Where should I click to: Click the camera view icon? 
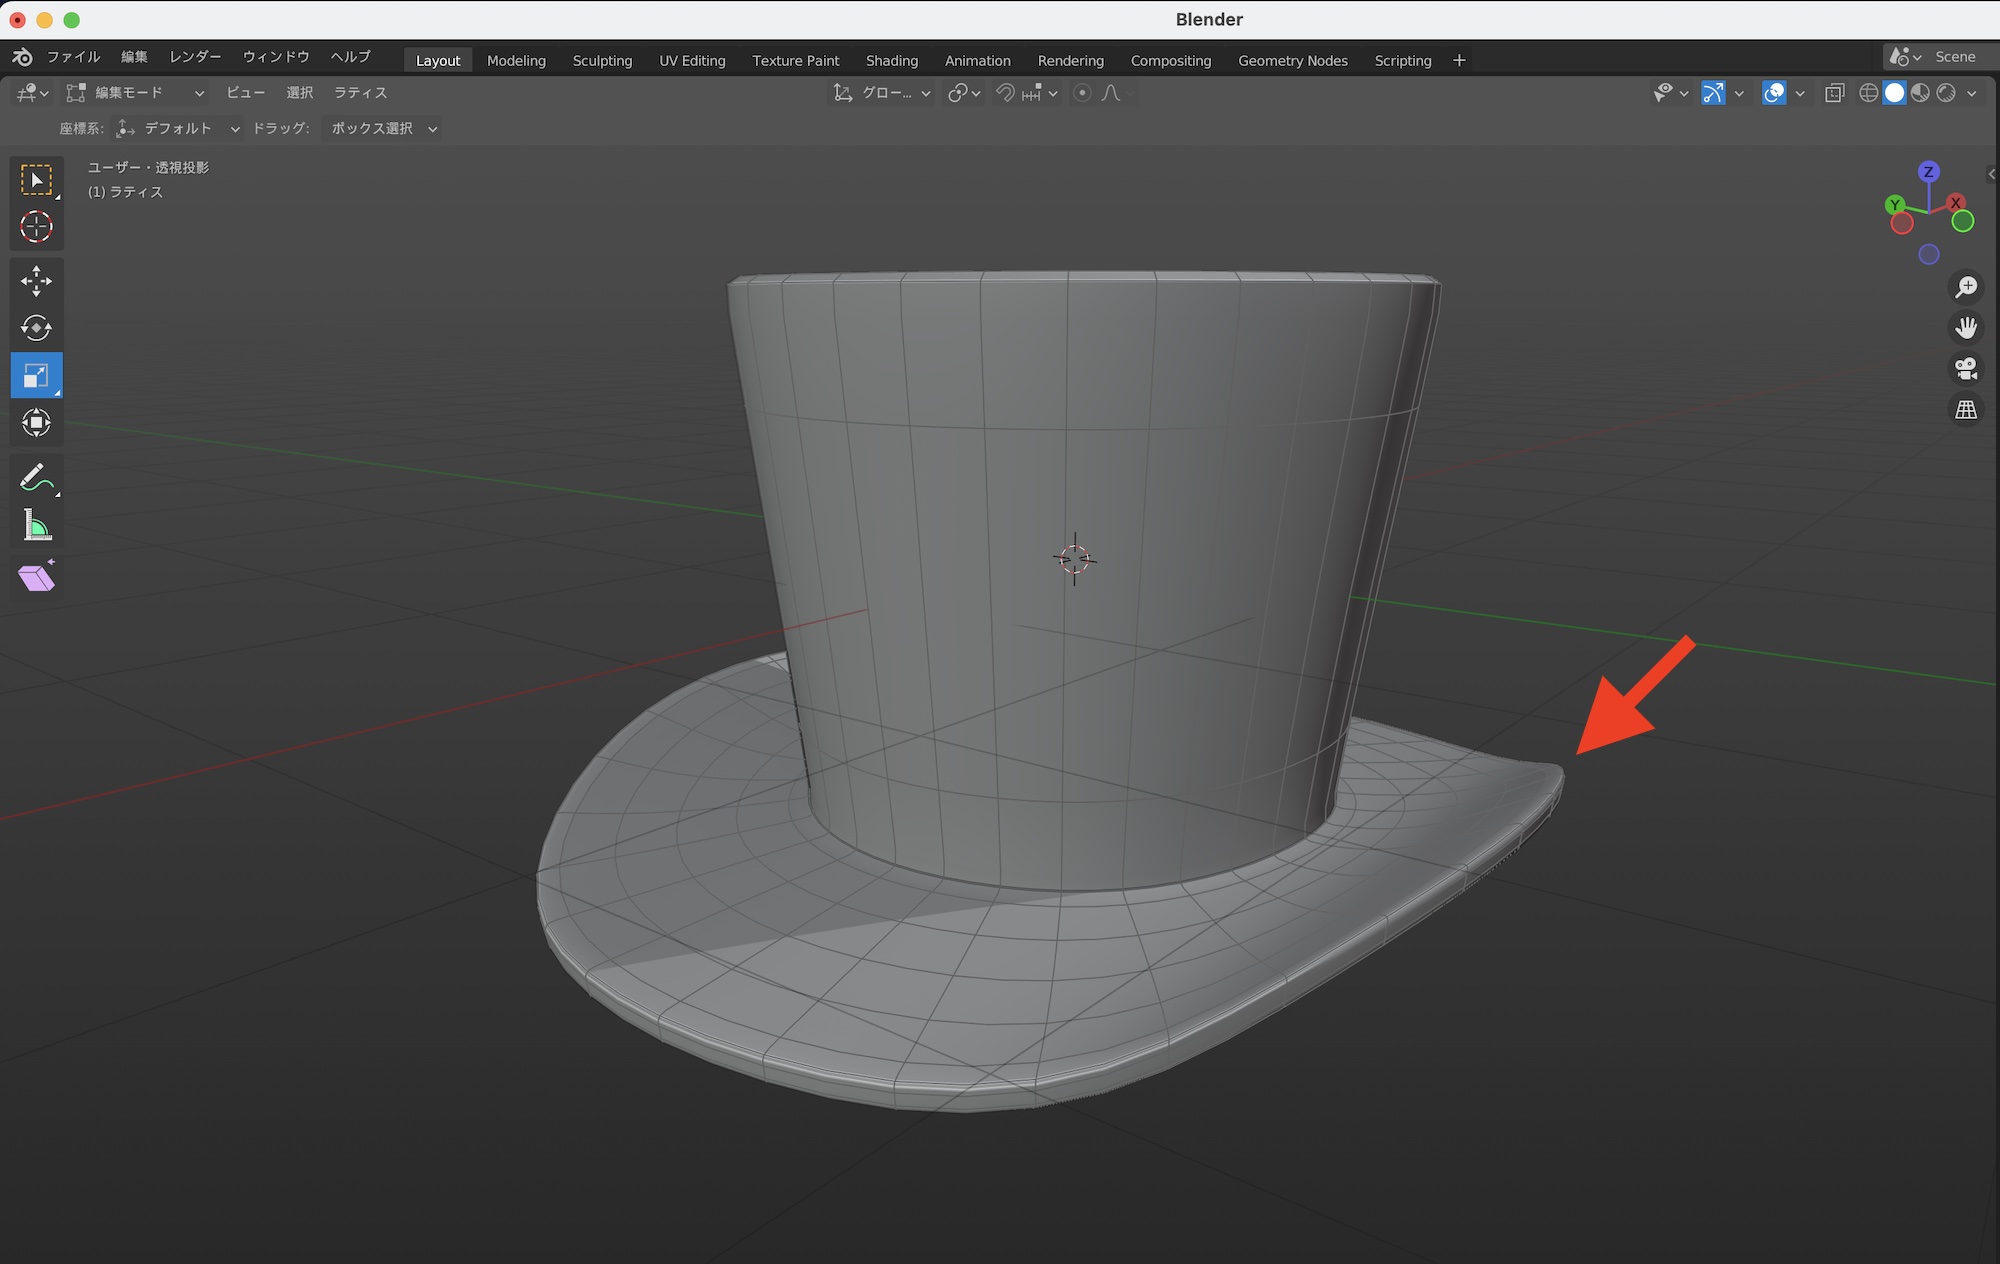tap(1966, 369)
